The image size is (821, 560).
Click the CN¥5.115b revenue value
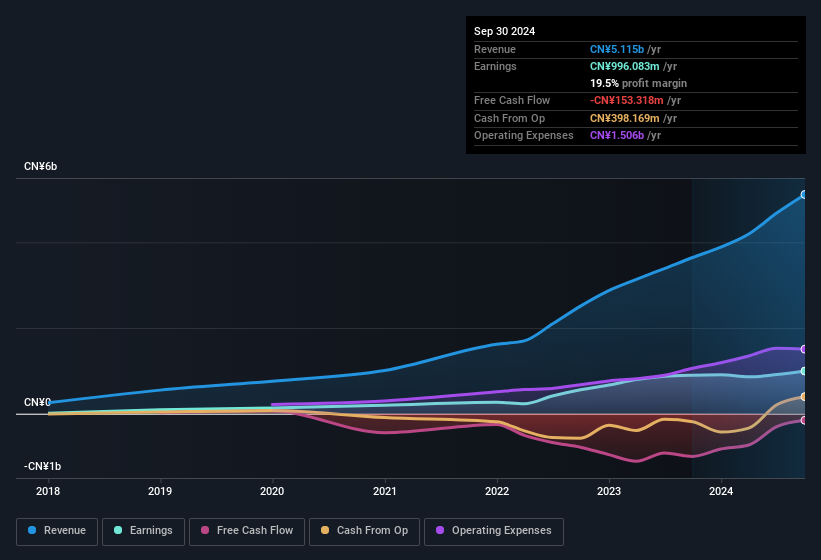(x=617, y=49)
